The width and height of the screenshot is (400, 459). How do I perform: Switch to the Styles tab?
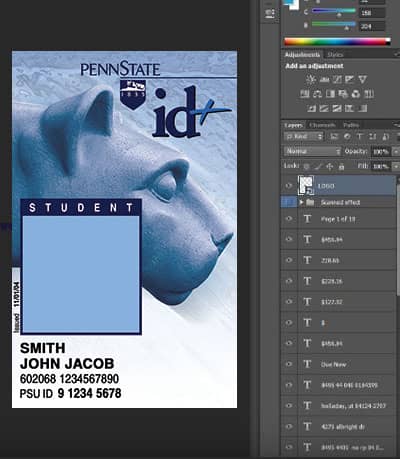coord(335,54)
